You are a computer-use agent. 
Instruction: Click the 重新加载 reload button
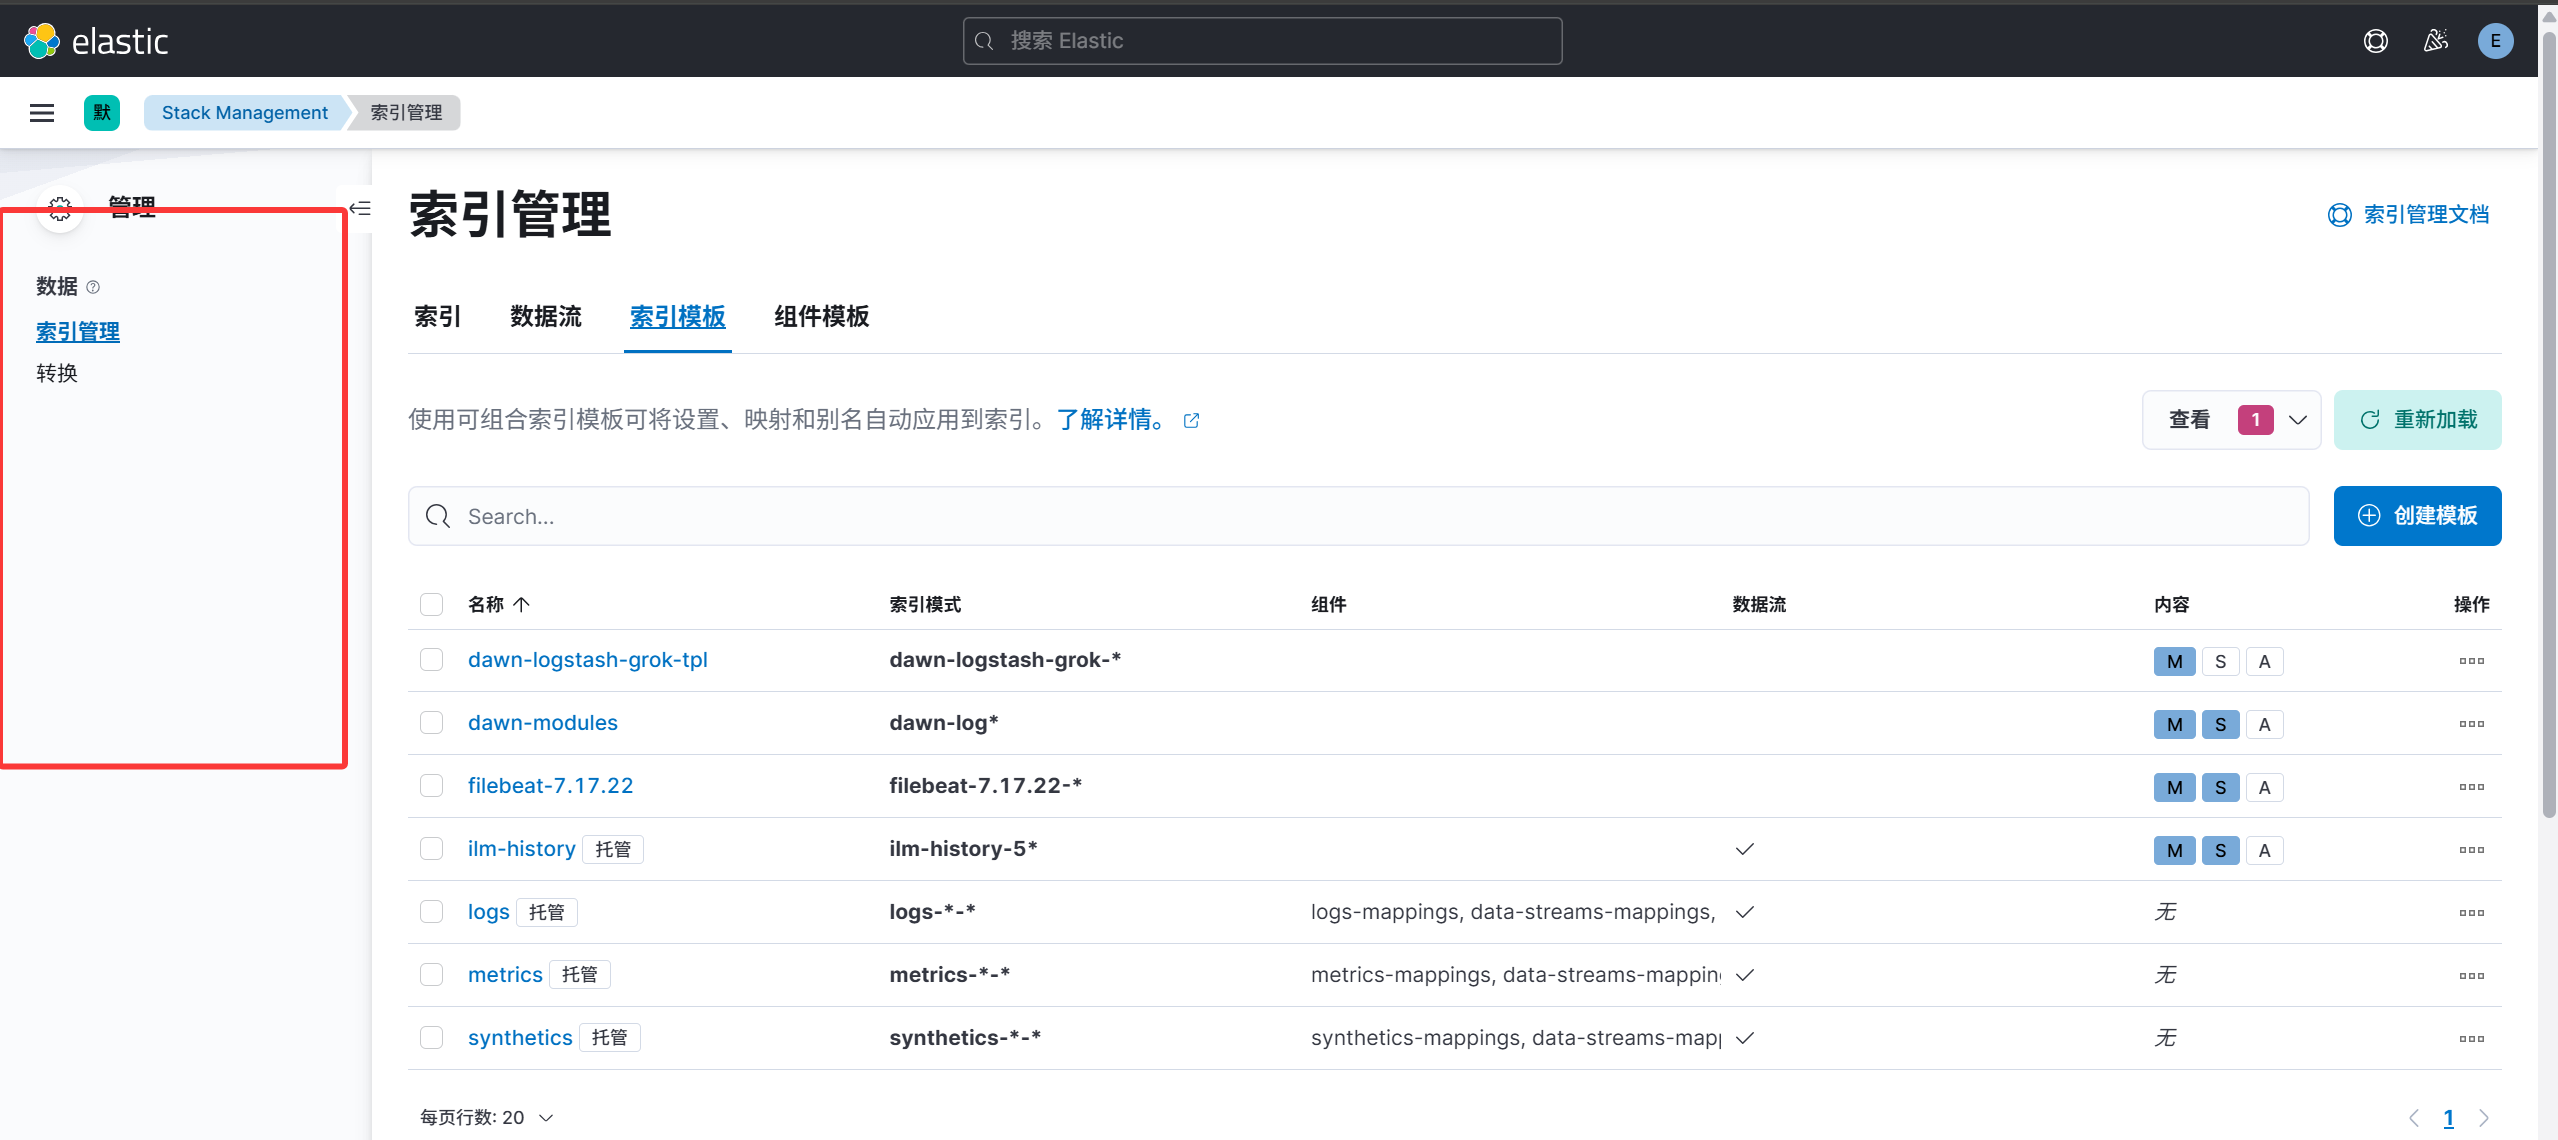tap(2417, 420)
